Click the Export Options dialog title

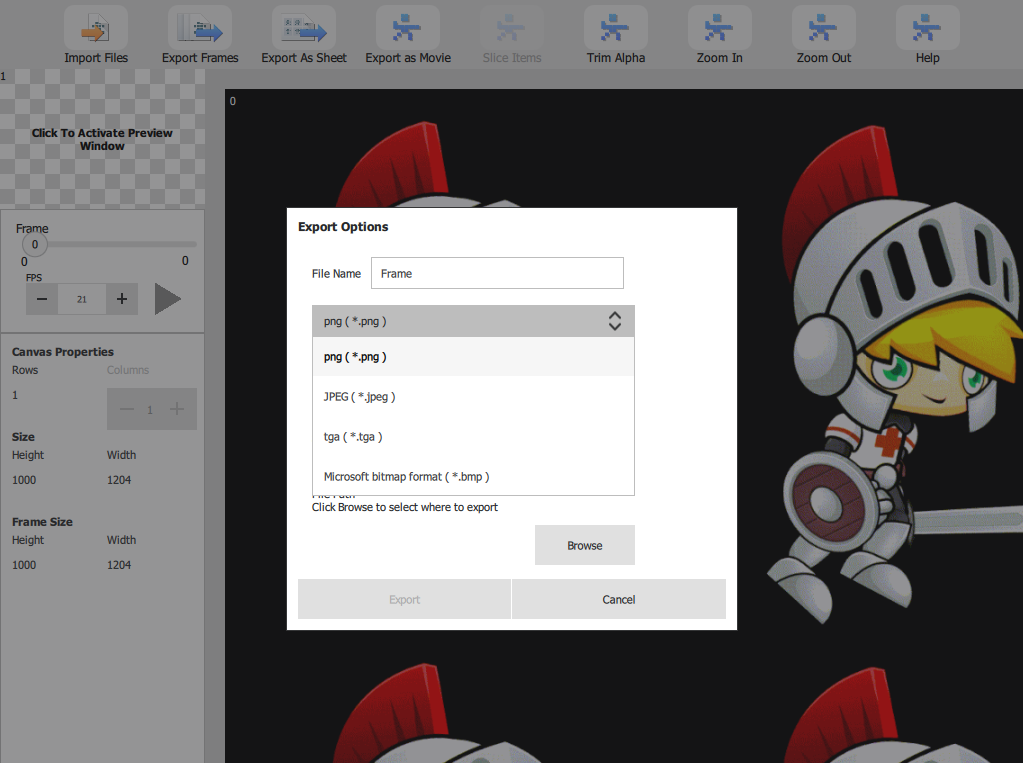(343, 226)
